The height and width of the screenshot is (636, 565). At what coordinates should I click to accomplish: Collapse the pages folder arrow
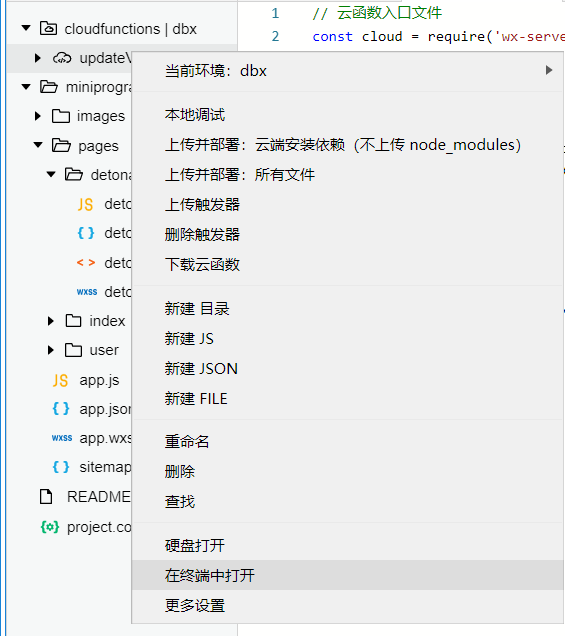click(38, 145)
